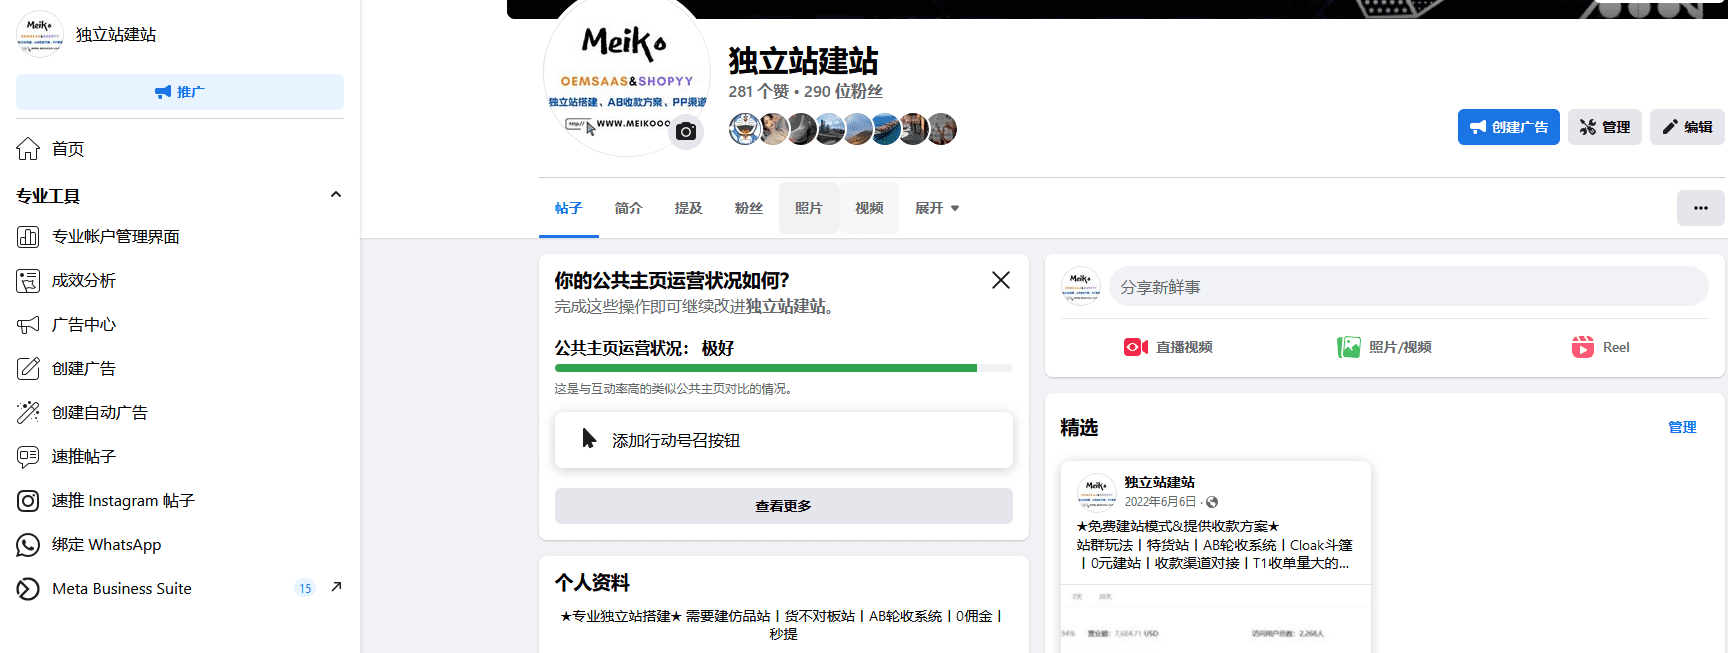1728x653 pixels.
Task: Click the 精选 heading
Action: point(1080,428)
